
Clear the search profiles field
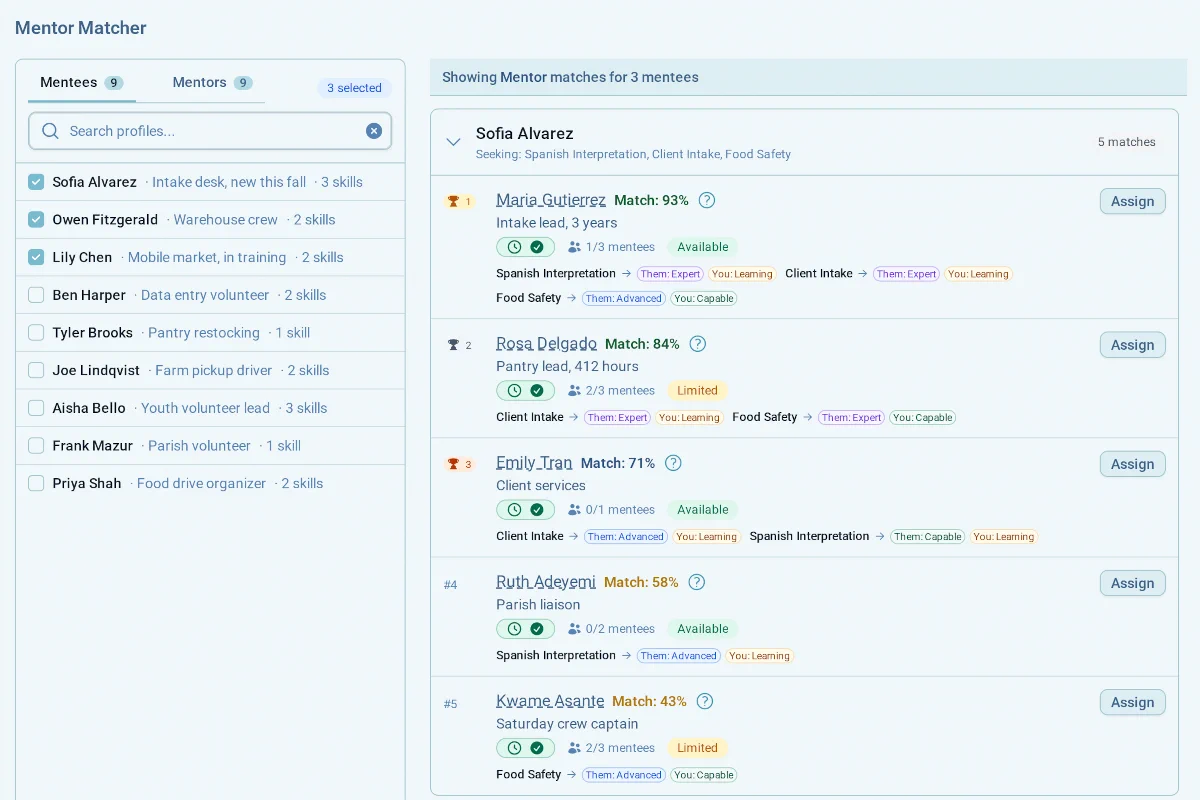point(374,131)
